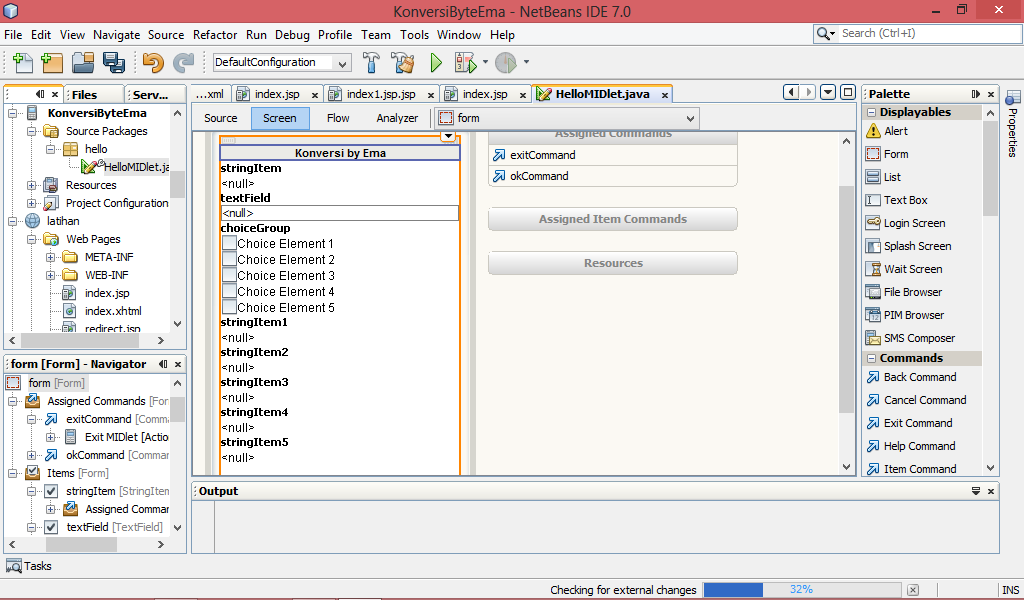Click the Undo toolbar icon

click(x=153, y=63)
